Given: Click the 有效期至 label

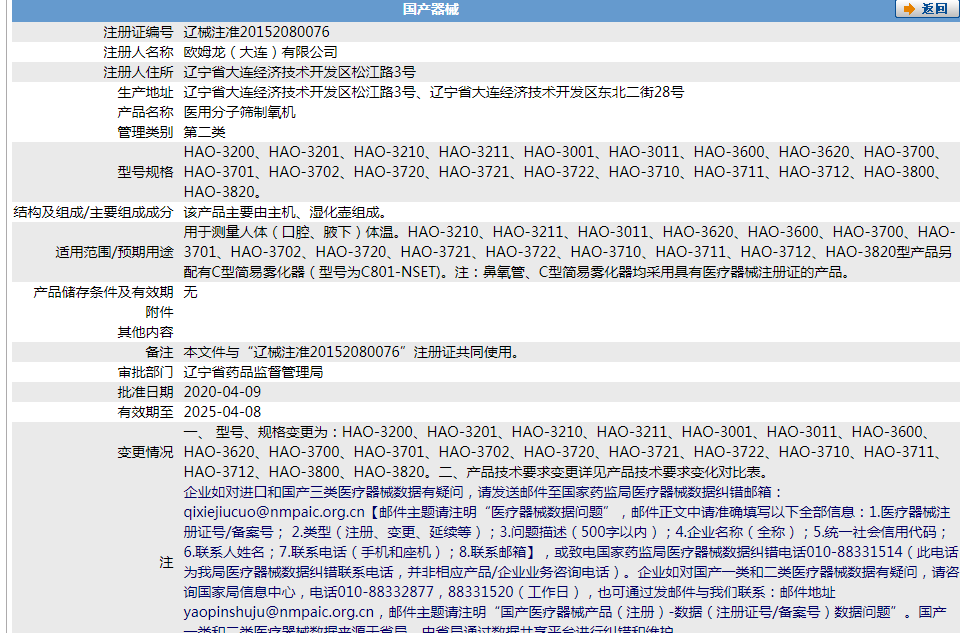Looking at the screenshot, I should click(146, 413).
